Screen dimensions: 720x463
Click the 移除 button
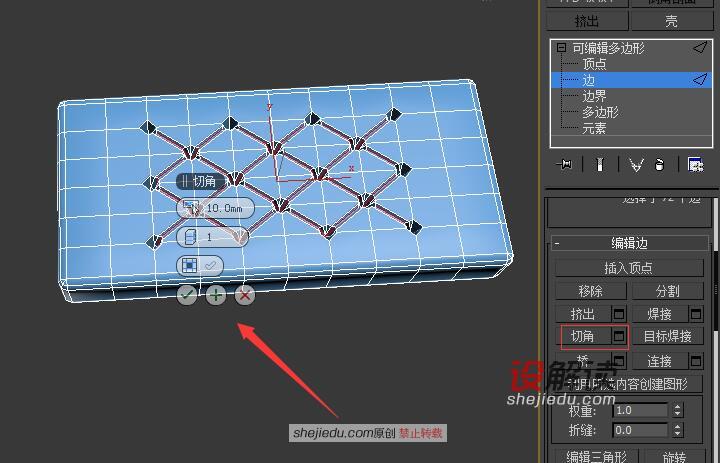[x=591, y=291]
